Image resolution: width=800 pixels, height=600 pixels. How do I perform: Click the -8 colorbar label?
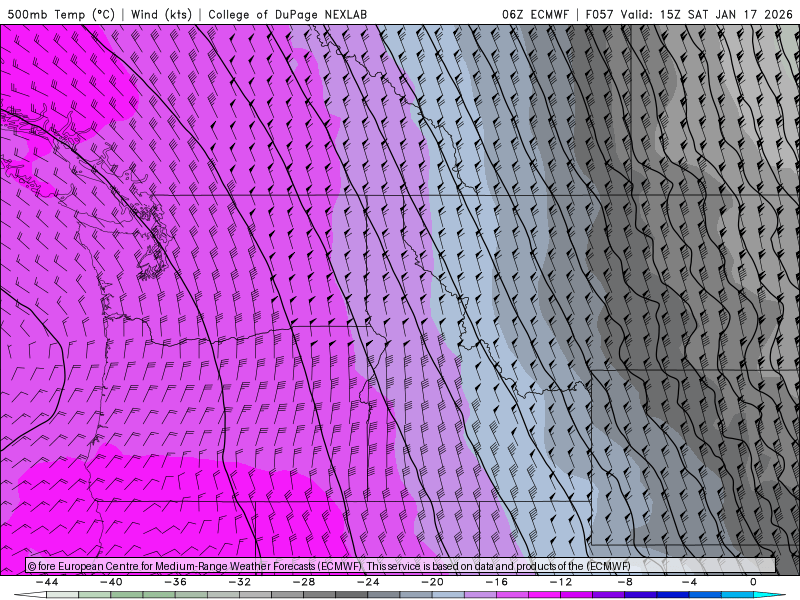(625, 582)
